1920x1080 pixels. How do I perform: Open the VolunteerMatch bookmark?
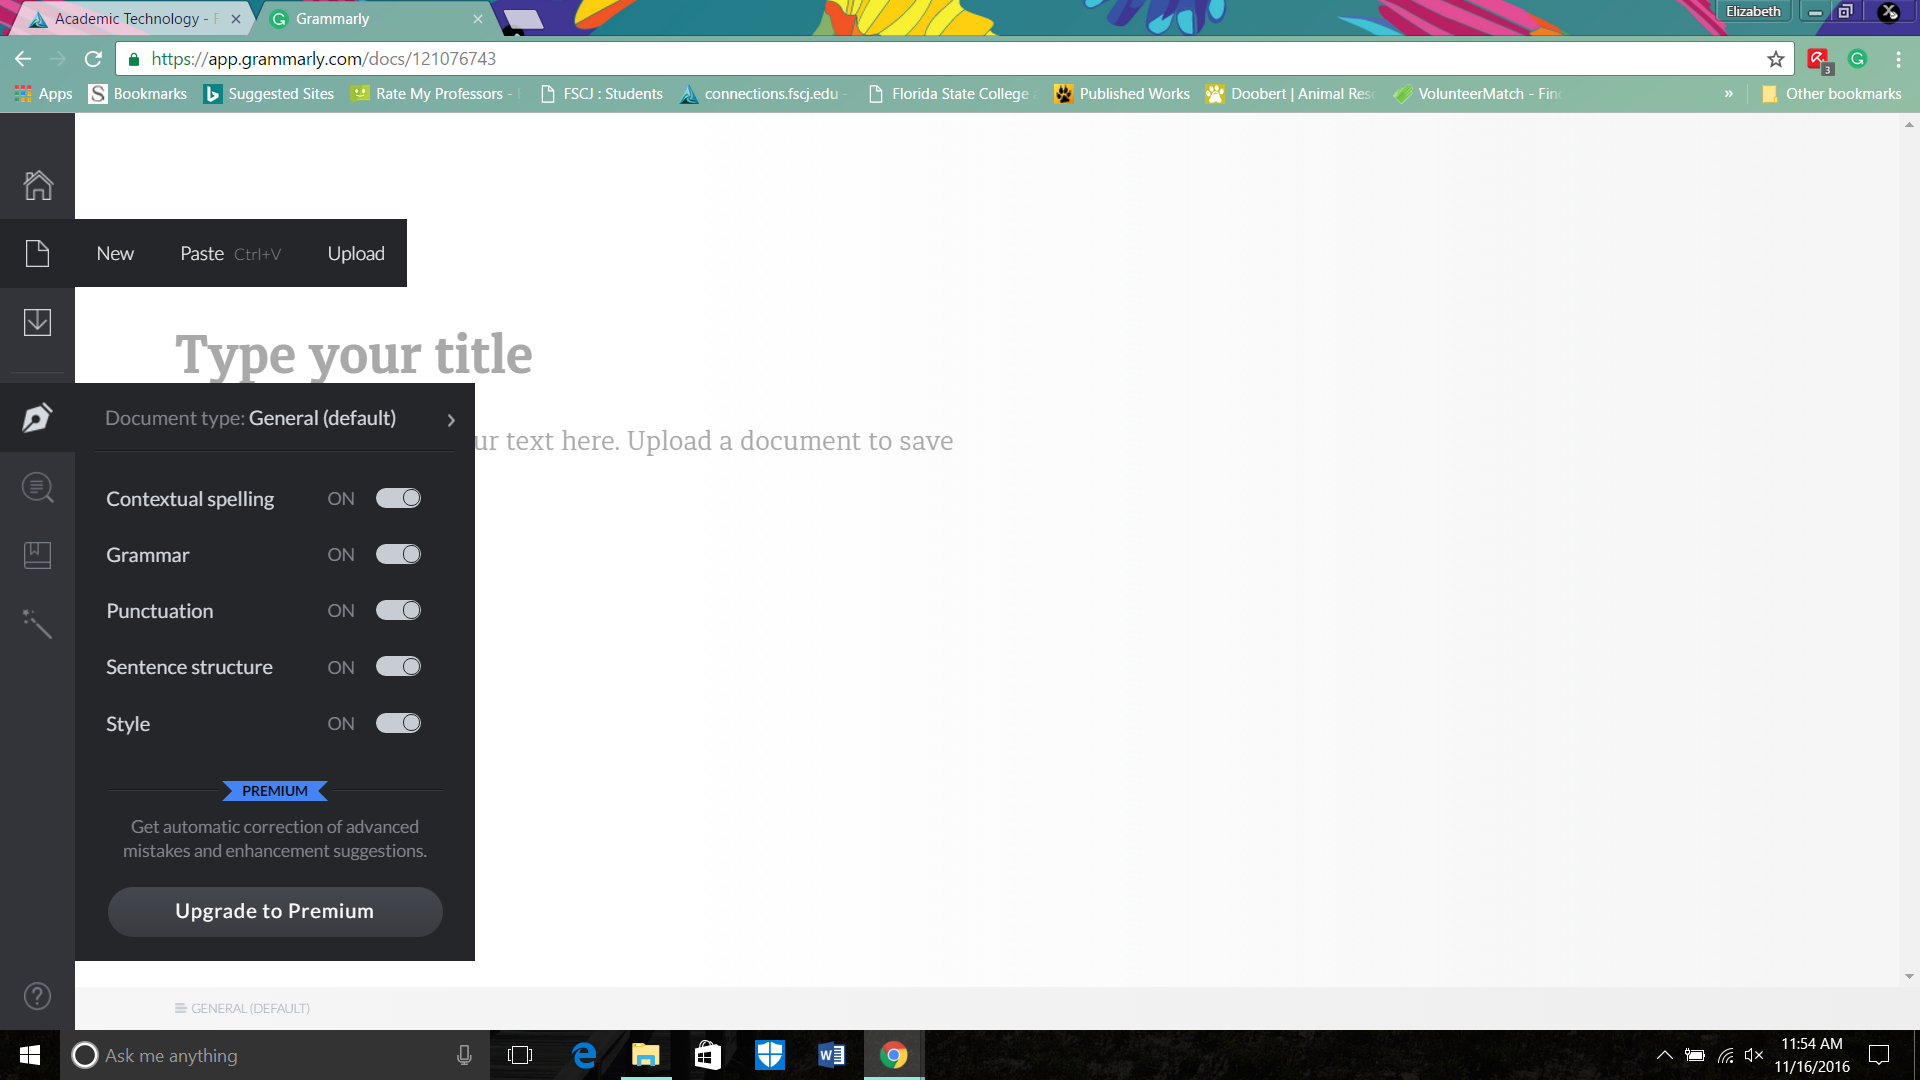click(1478, 94)
